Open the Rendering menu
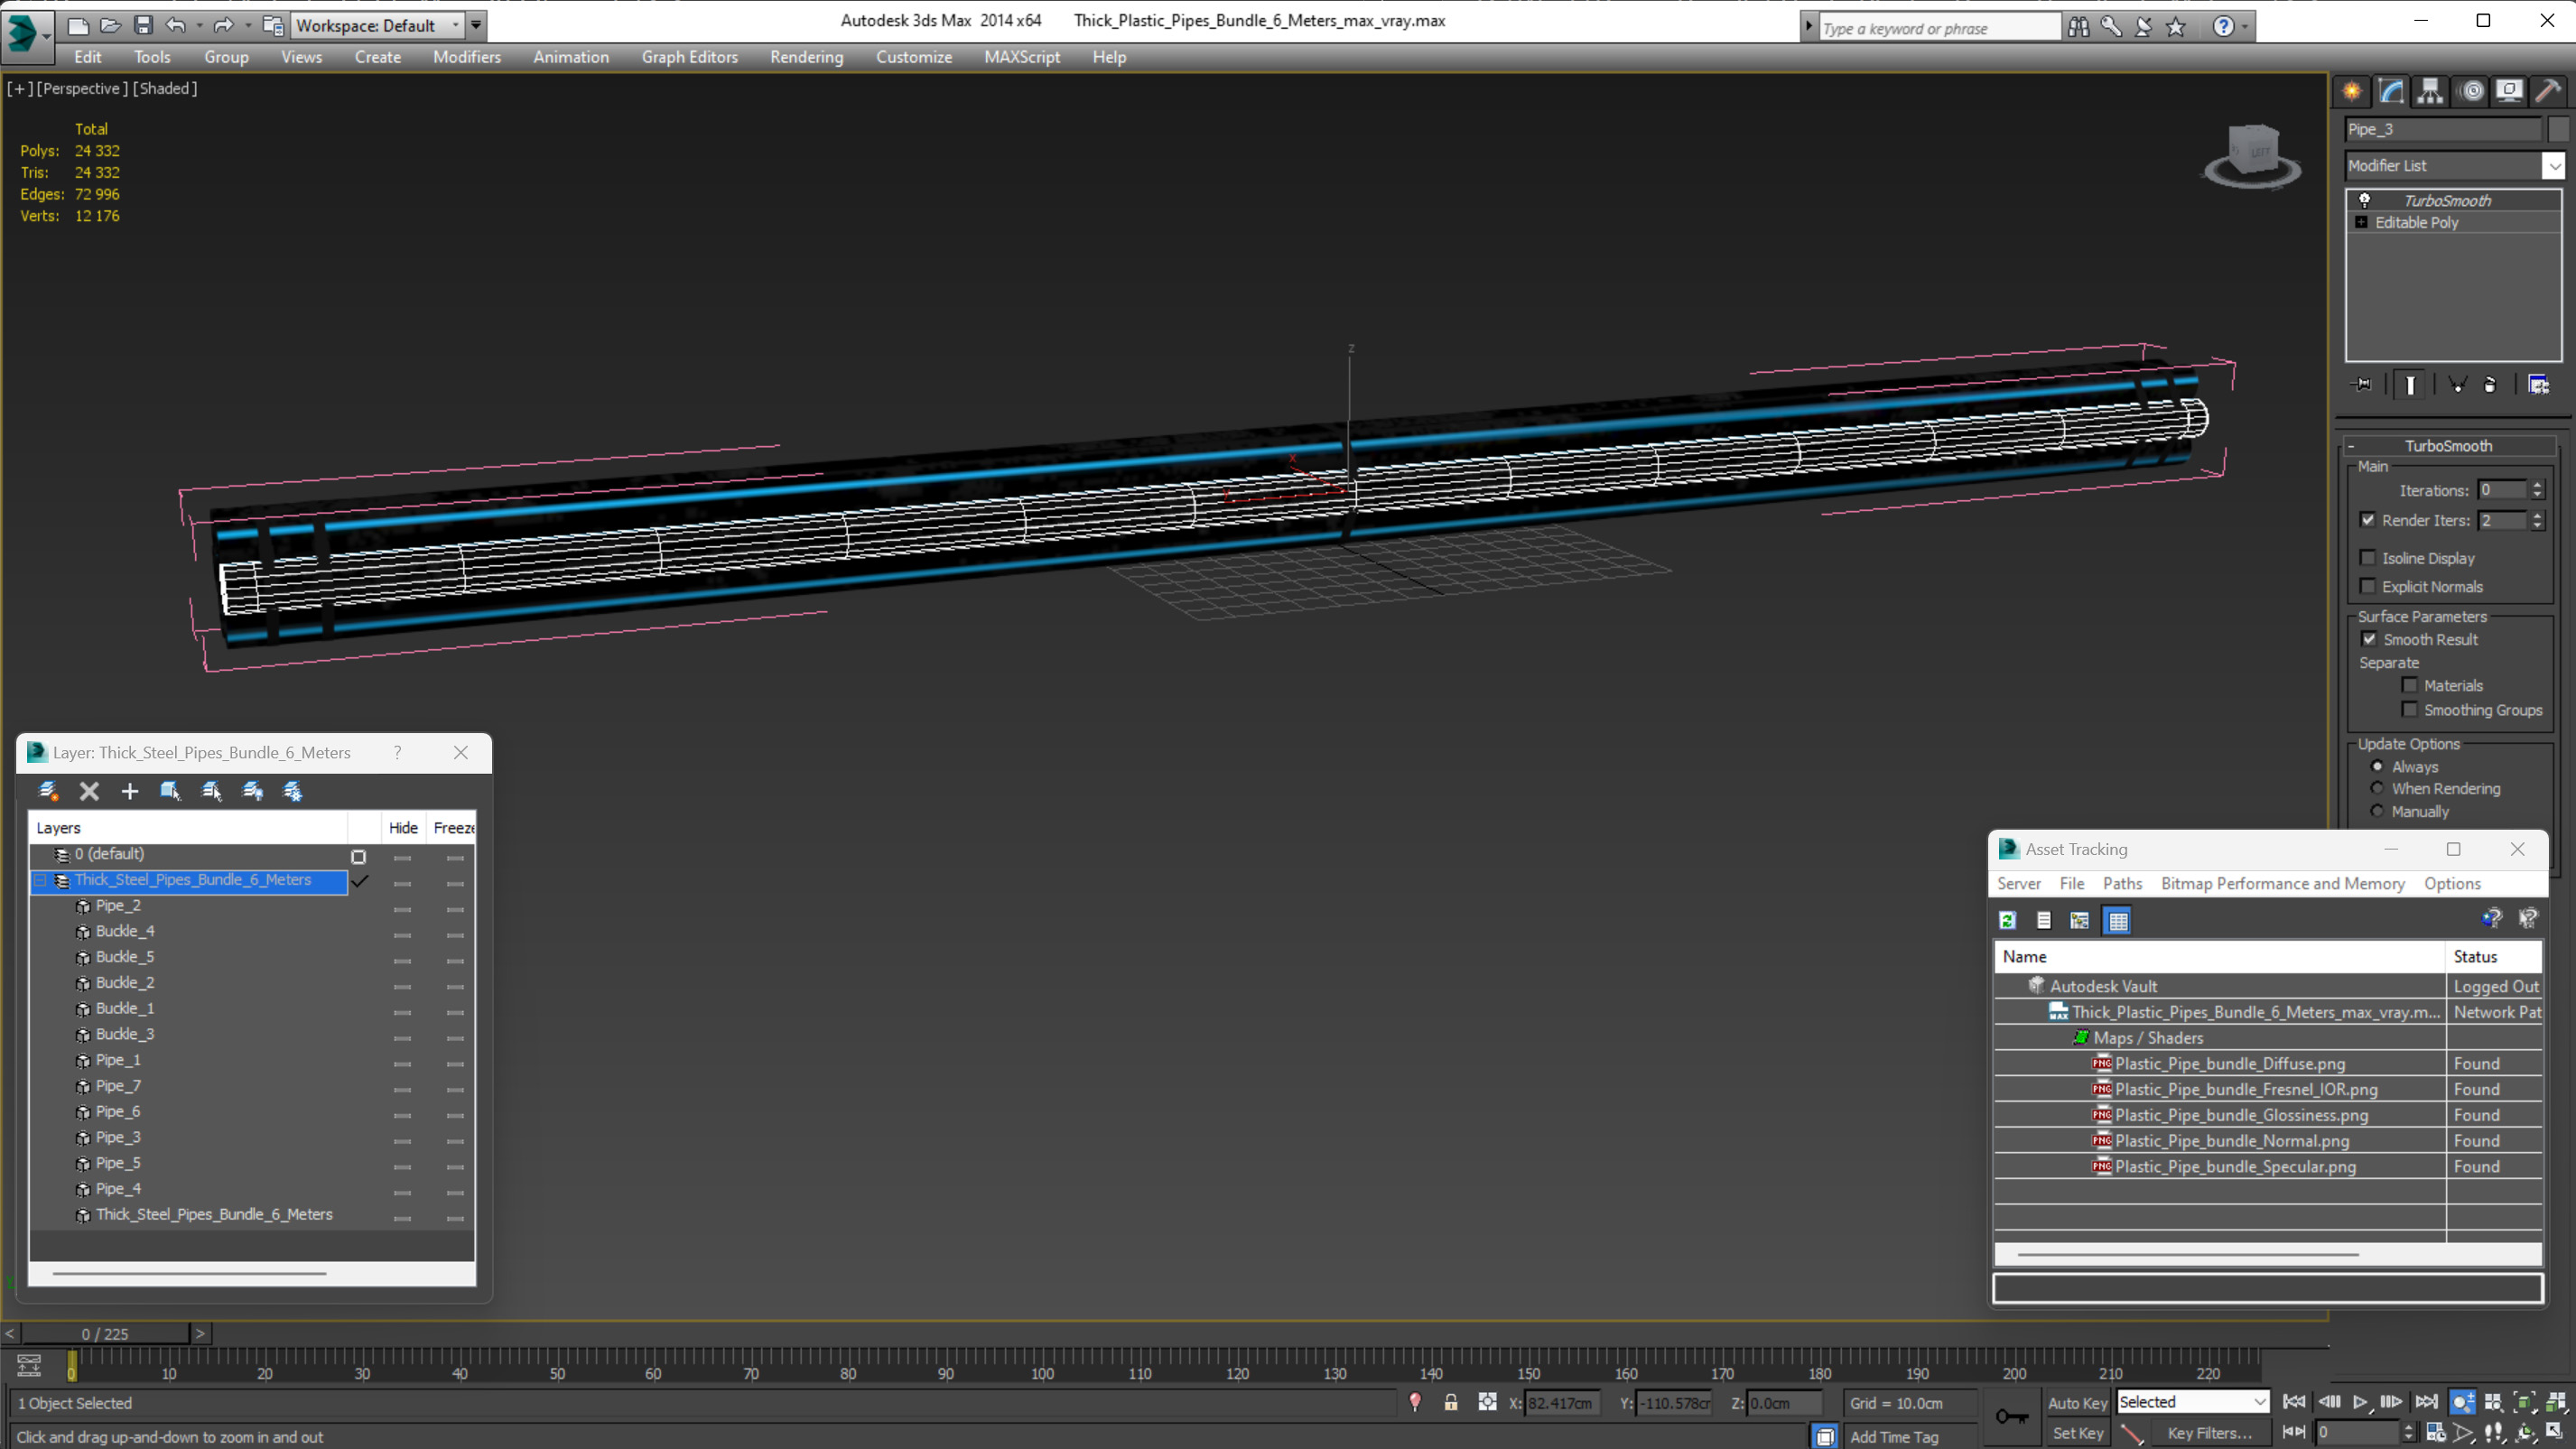The image size is (2576, 1449). tap(806, 57)
